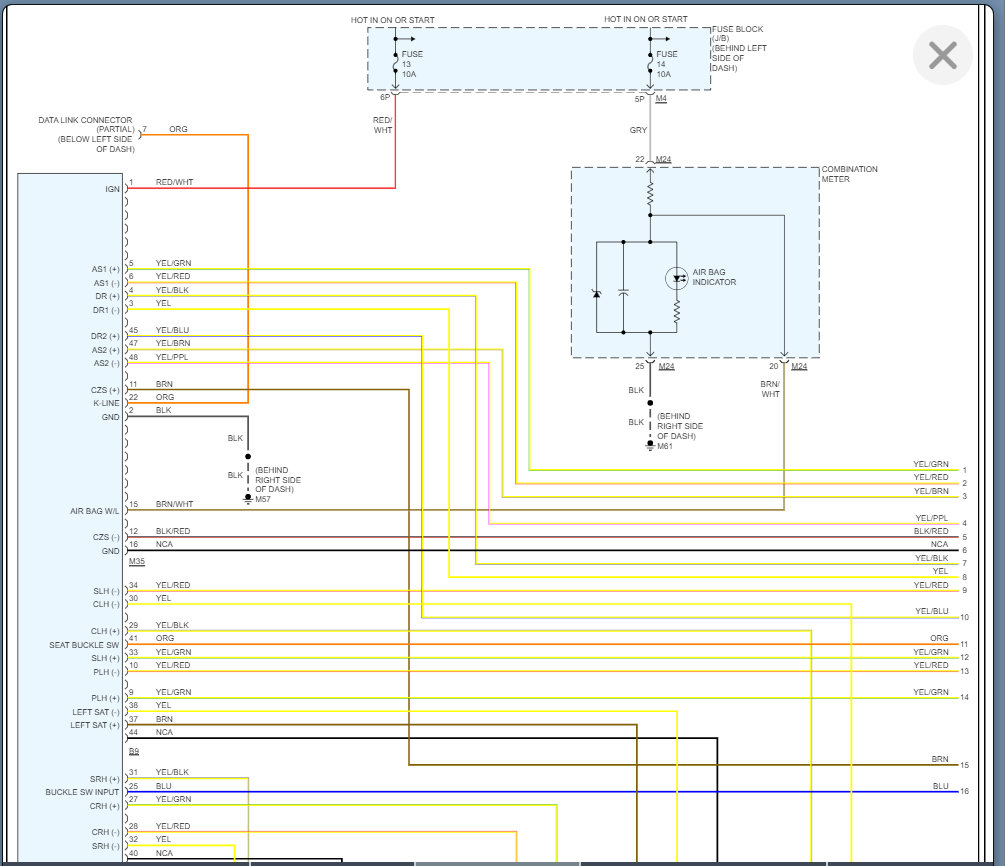Viewport: 1005px width, 866px height.
Task: Click the BLU label at right-side output 16
Action: [940, 786]
